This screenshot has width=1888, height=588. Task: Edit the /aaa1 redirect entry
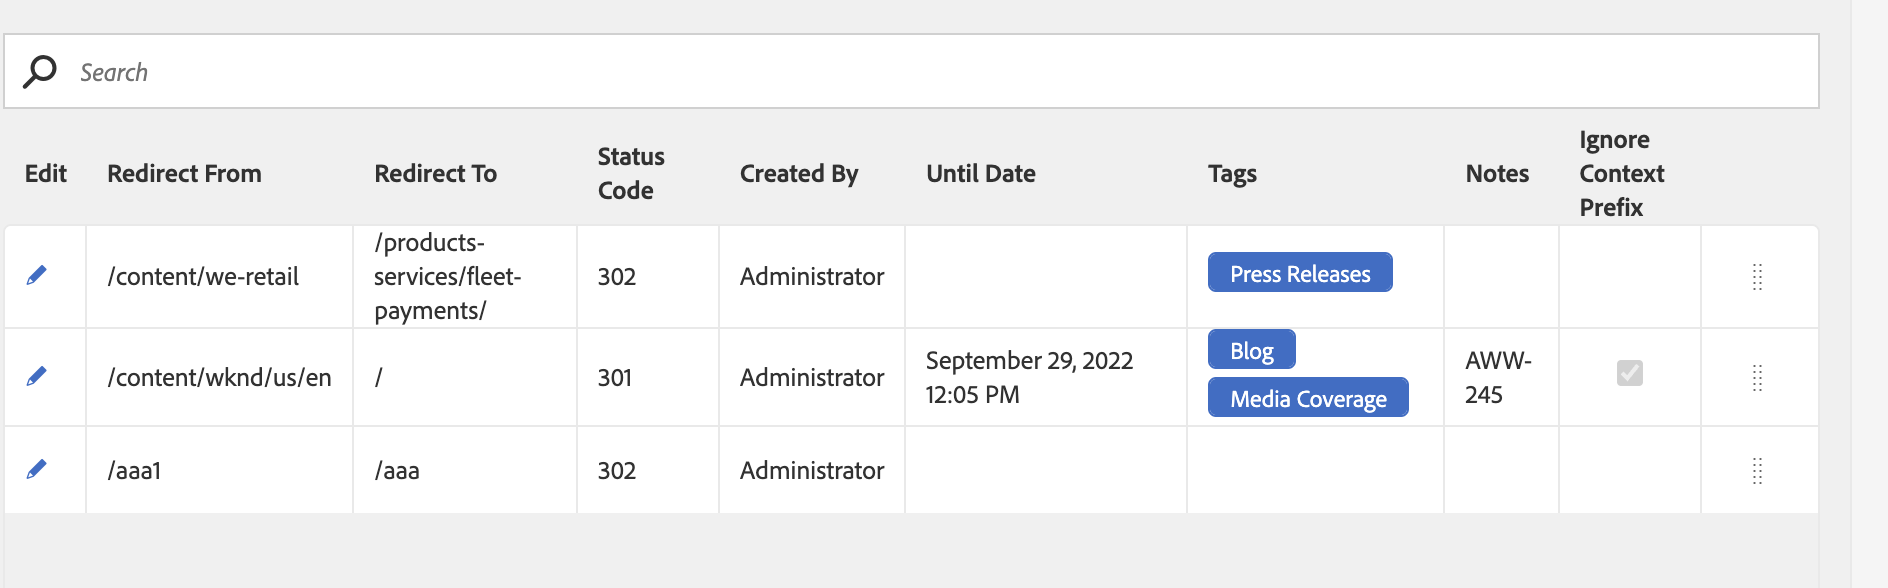click(36, 469)
